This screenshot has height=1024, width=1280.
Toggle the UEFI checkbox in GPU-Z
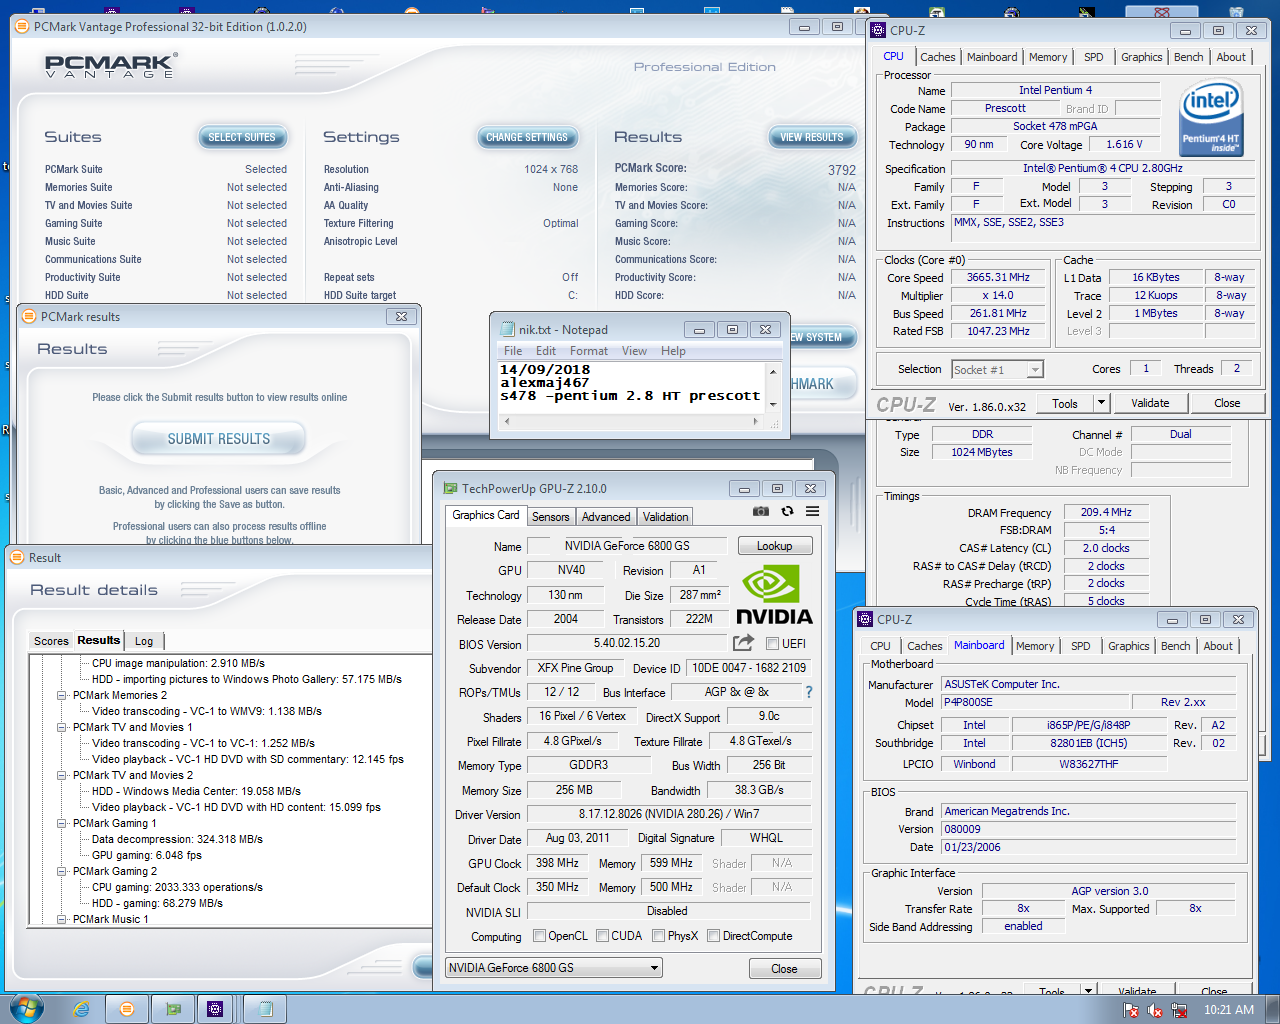pyautogui.click(x=772, y=643)
